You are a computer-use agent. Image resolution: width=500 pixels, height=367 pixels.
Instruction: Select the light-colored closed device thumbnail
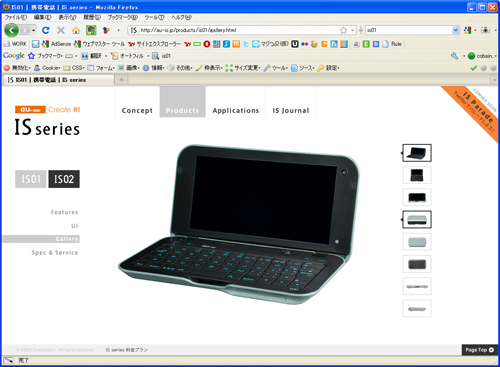(417, 242)
